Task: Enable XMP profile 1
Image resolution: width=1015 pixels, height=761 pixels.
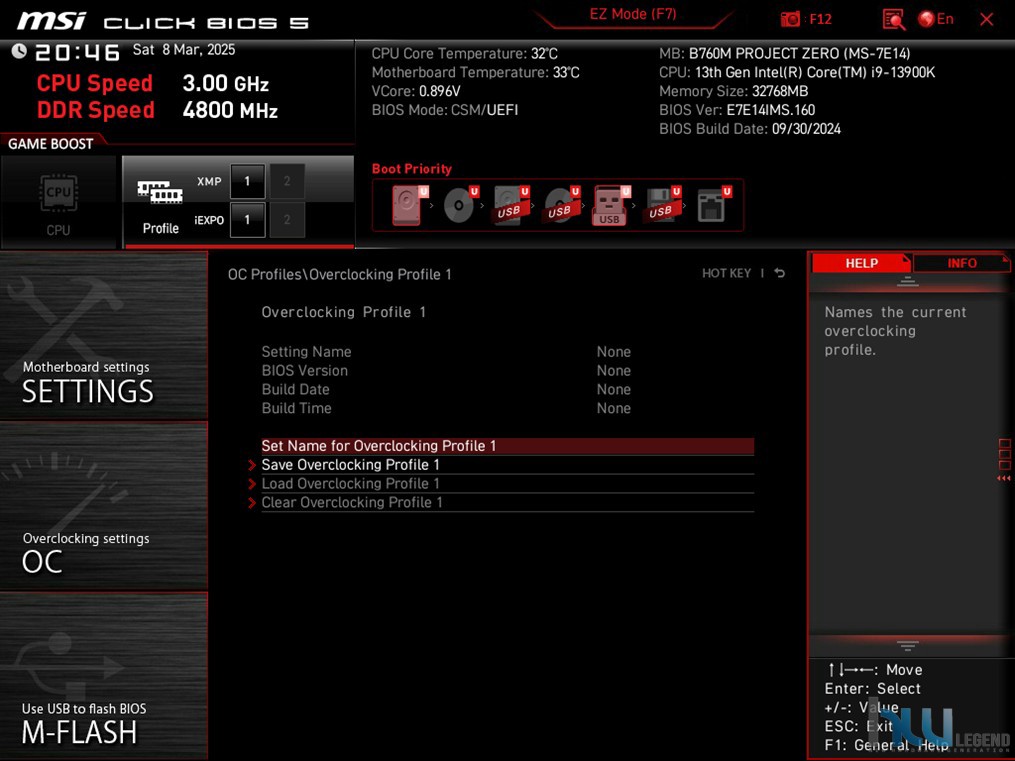Action: [247, 181]
